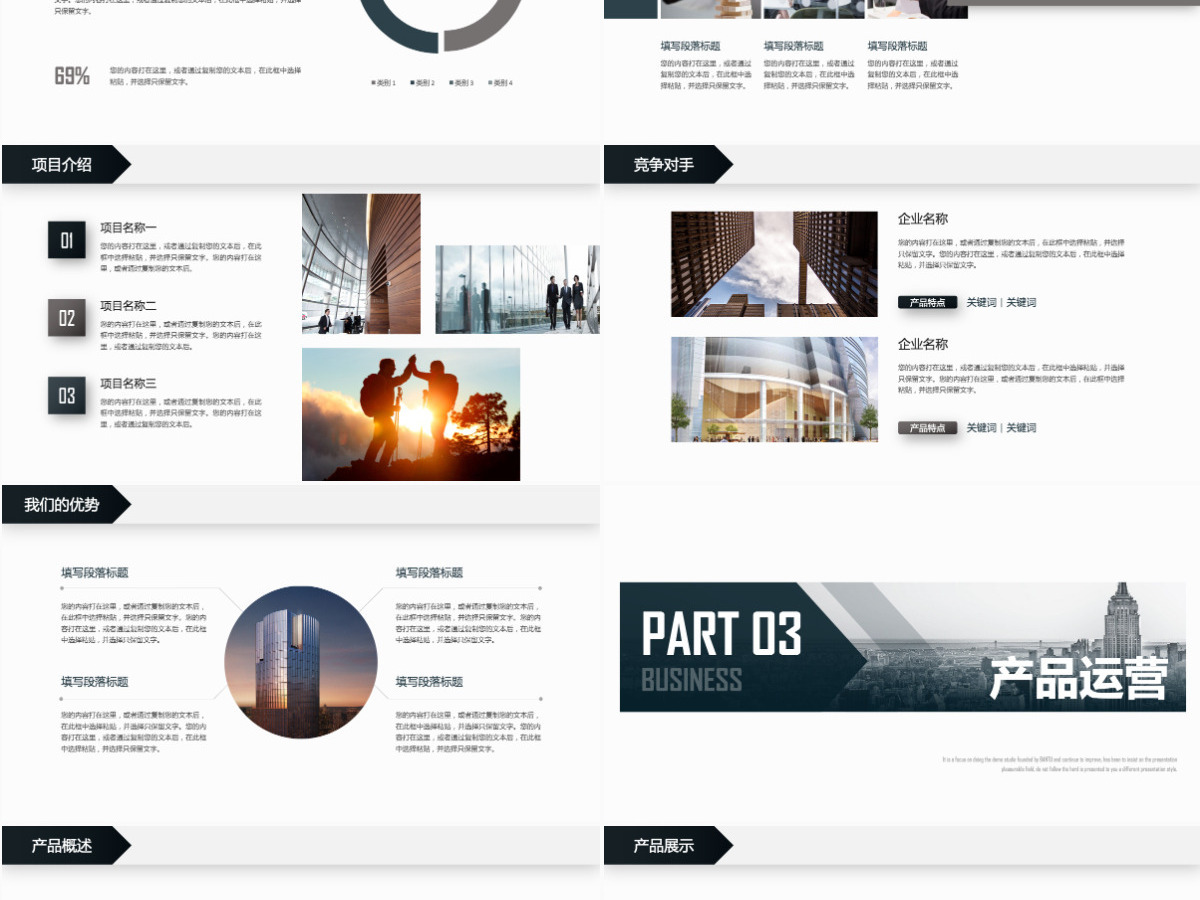Click 关键词 | 关键词 text beside gray 产品特点
The height and width of the screenshot is (900, 1200).
pyautogui.click(x=1001, y=428)
